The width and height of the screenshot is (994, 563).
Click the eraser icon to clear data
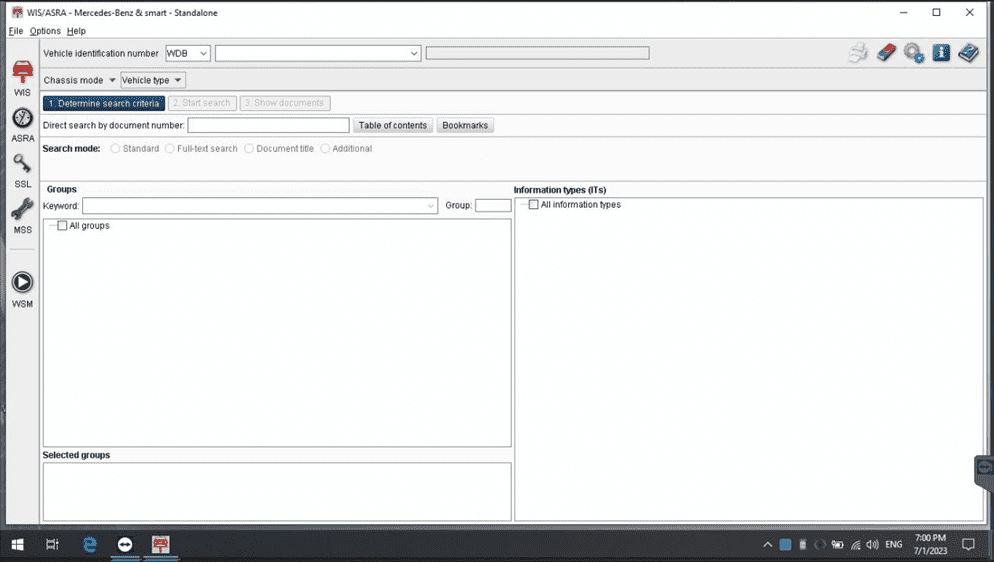click(x=886, y=53)
